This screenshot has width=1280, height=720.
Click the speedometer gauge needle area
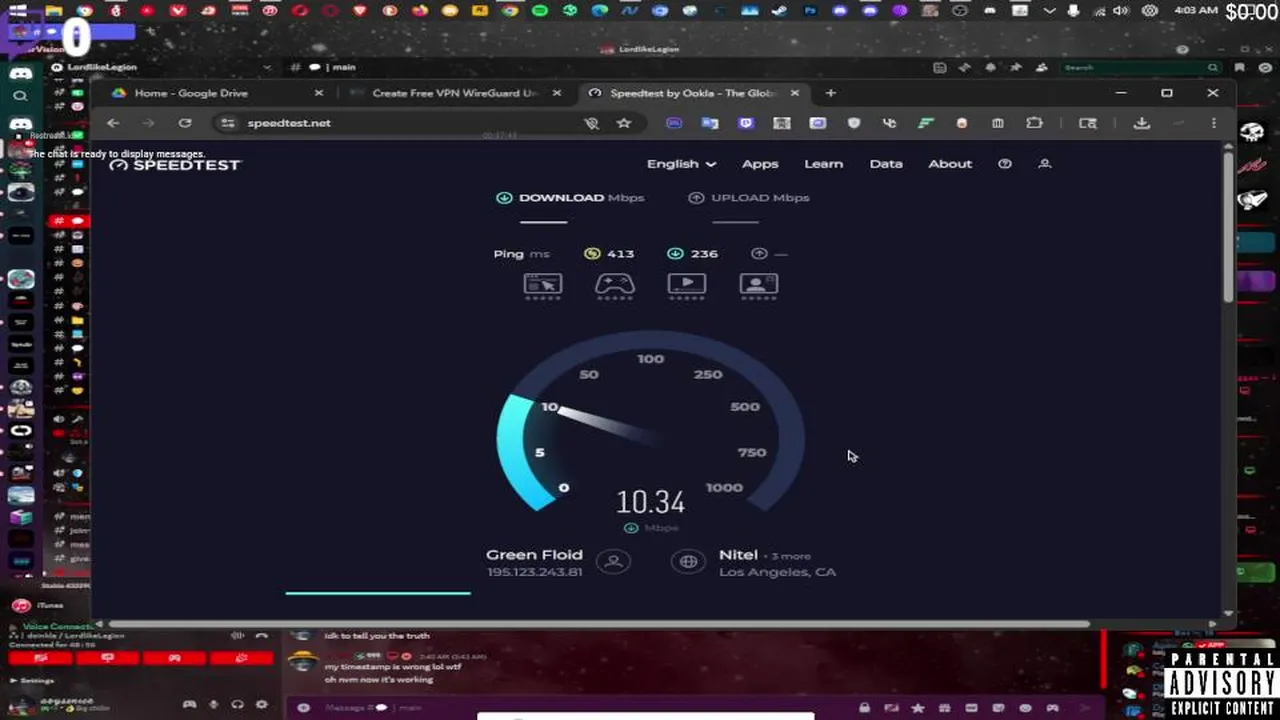607,423
